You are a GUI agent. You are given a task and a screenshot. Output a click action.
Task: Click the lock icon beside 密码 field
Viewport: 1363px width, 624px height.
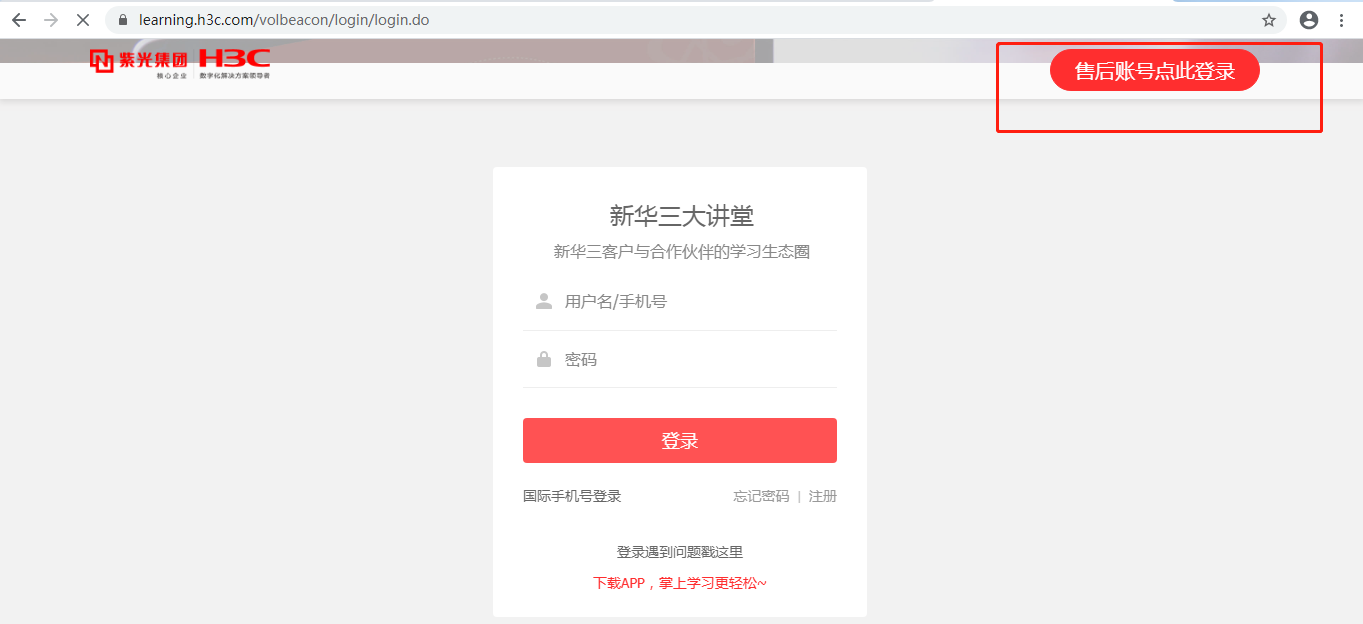click(x=544, y=359)
